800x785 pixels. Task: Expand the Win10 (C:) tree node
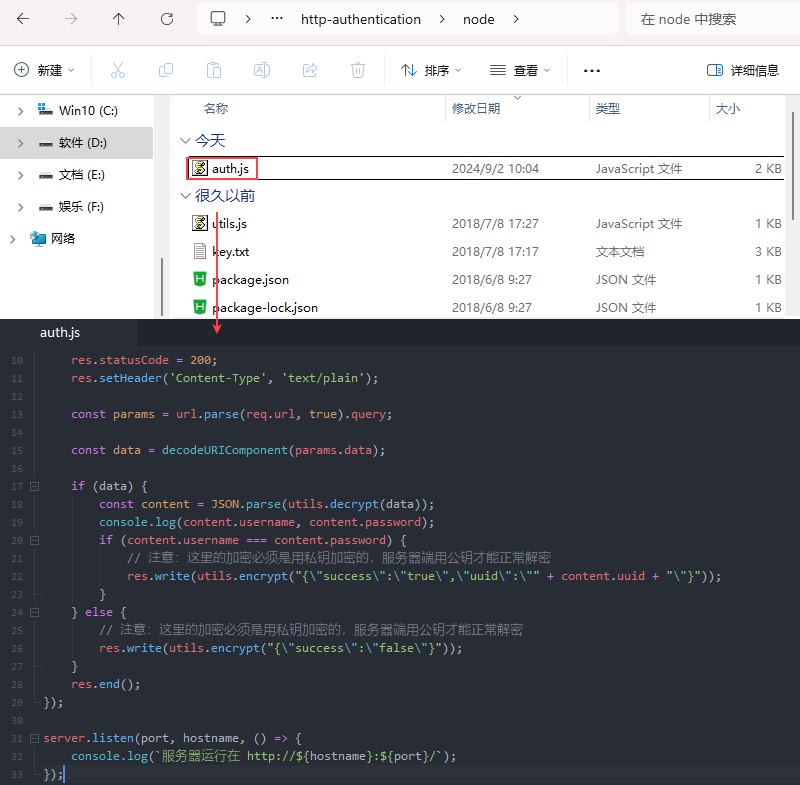click(20, 111)
